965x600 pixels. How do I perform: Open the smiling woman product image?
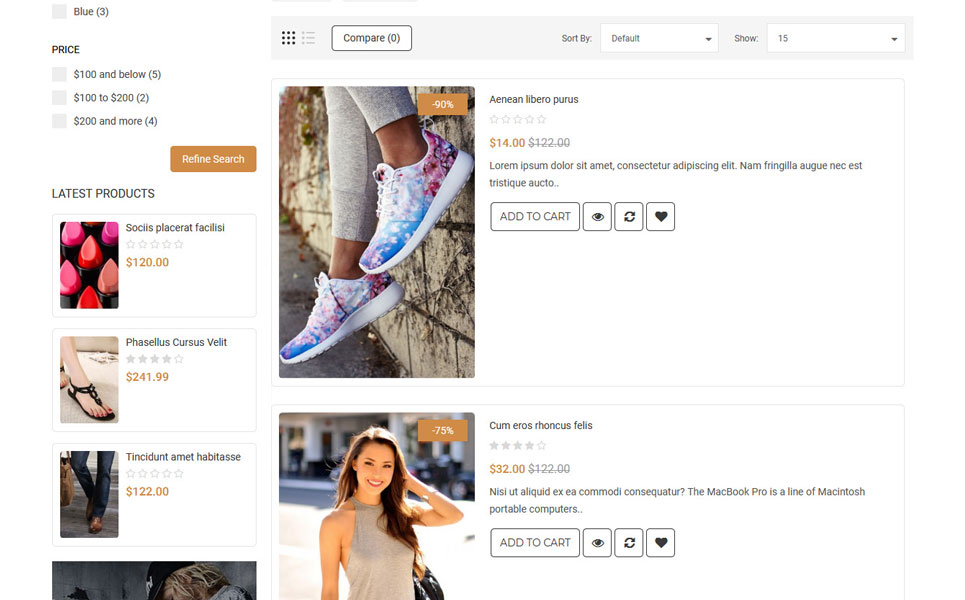(377, 506)
